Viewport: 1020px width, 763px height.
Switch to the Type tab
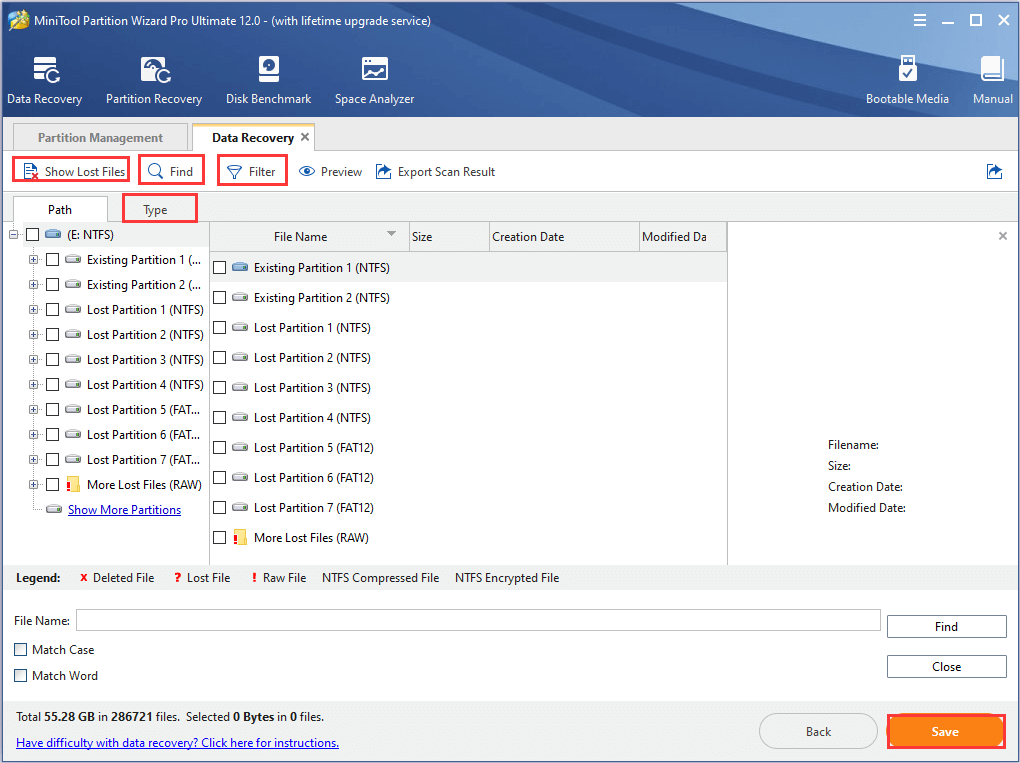click(155, 209)
